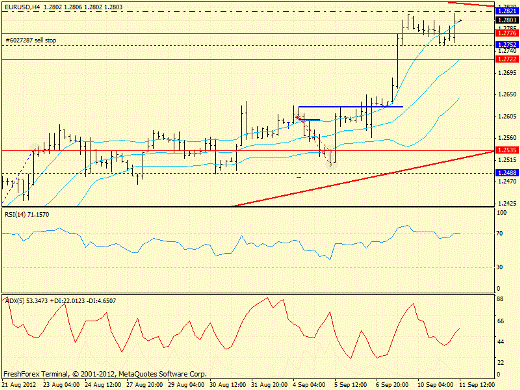The height and width of the screenshot is (390, 520).
Task: Click the ADX scale value 44
Action: click(500, 342)
